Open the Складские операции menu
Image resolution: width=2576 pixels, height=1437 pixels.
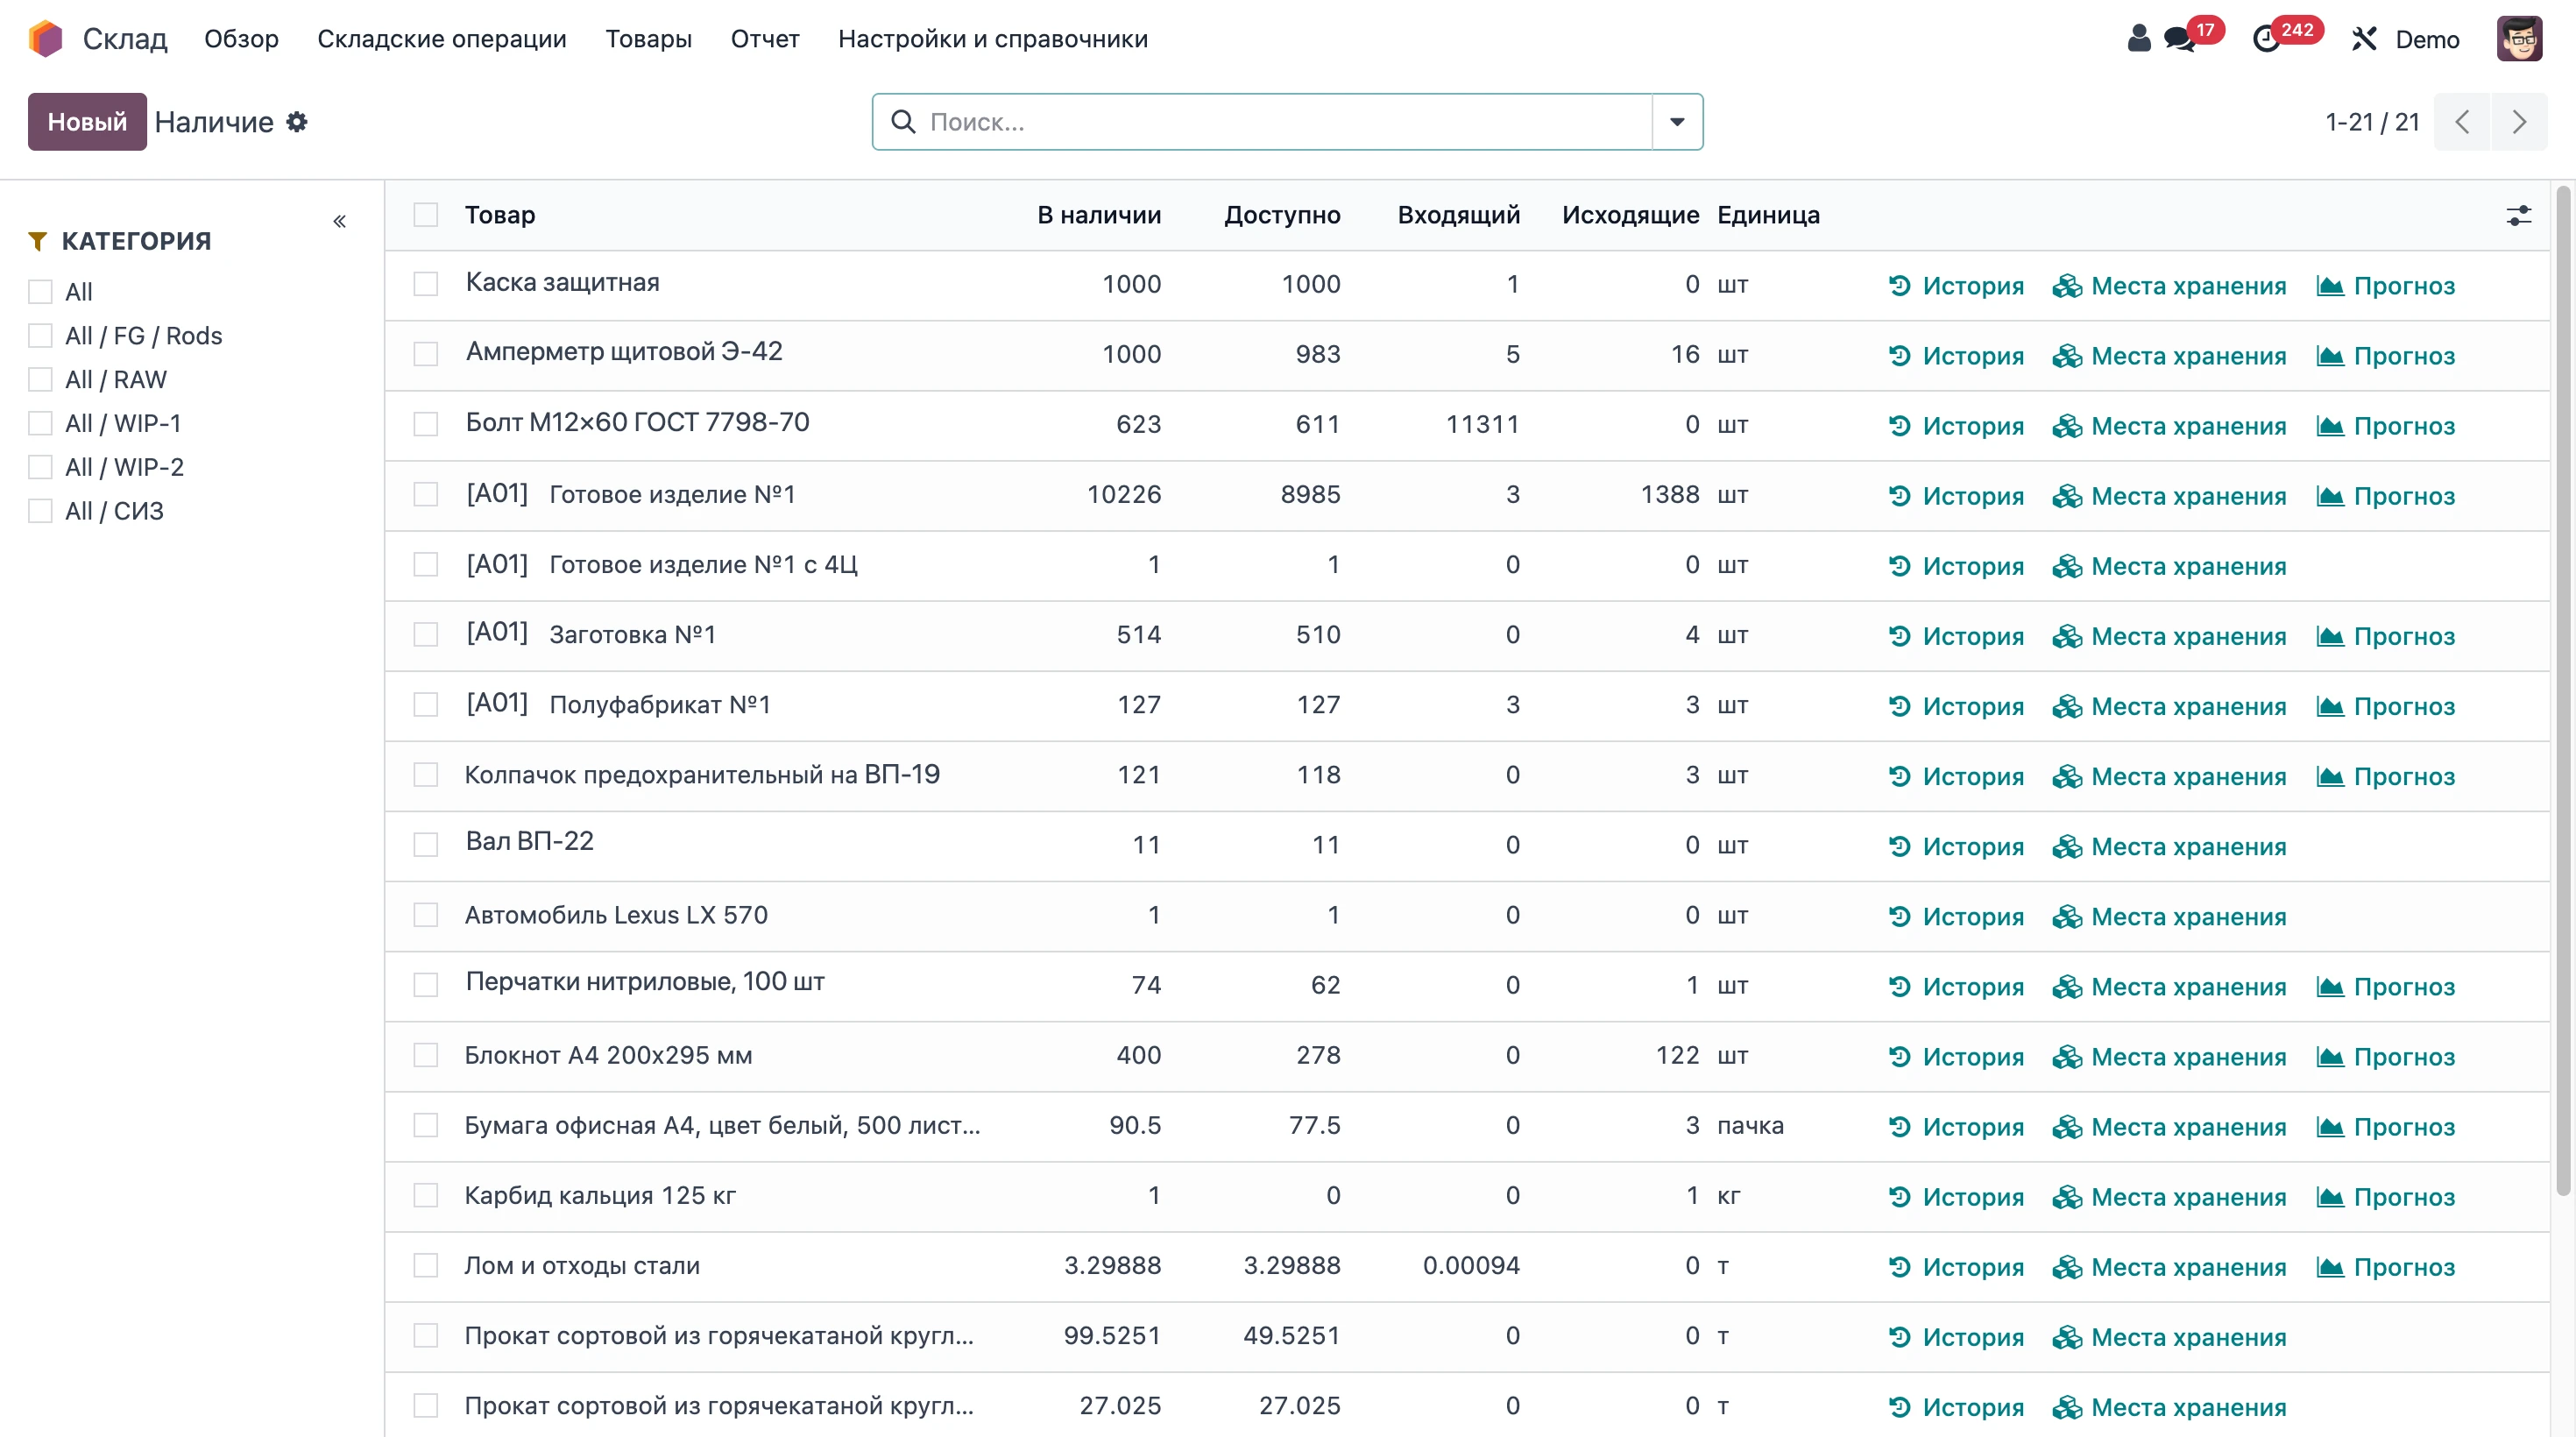[442, 39]
